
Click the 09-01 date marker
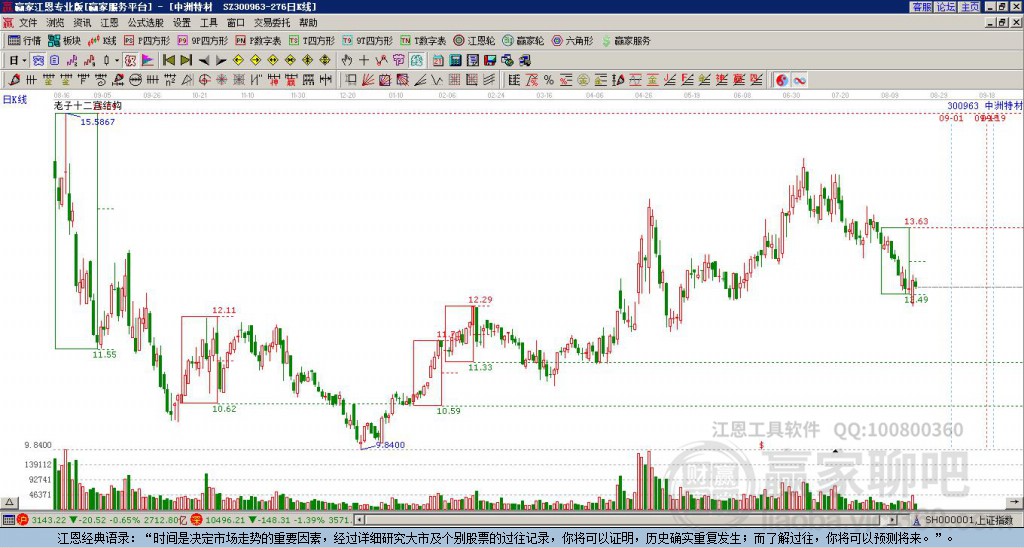[x=952, y=118]
